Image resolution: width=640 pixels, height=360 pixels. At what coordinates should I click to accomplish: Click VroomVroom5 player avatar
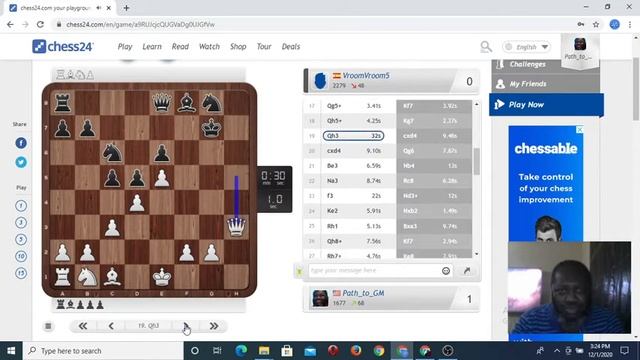point(320,80)
